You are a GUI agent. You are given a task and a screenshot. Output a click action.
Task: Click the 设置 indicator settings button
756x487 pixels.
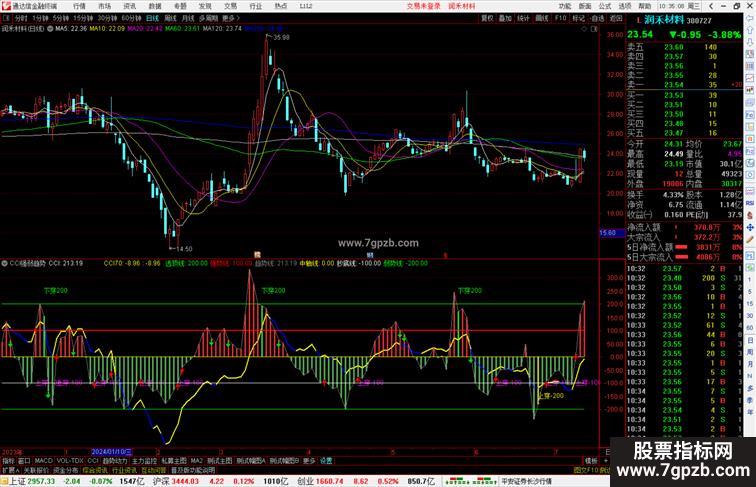click(x=326, y=461)
